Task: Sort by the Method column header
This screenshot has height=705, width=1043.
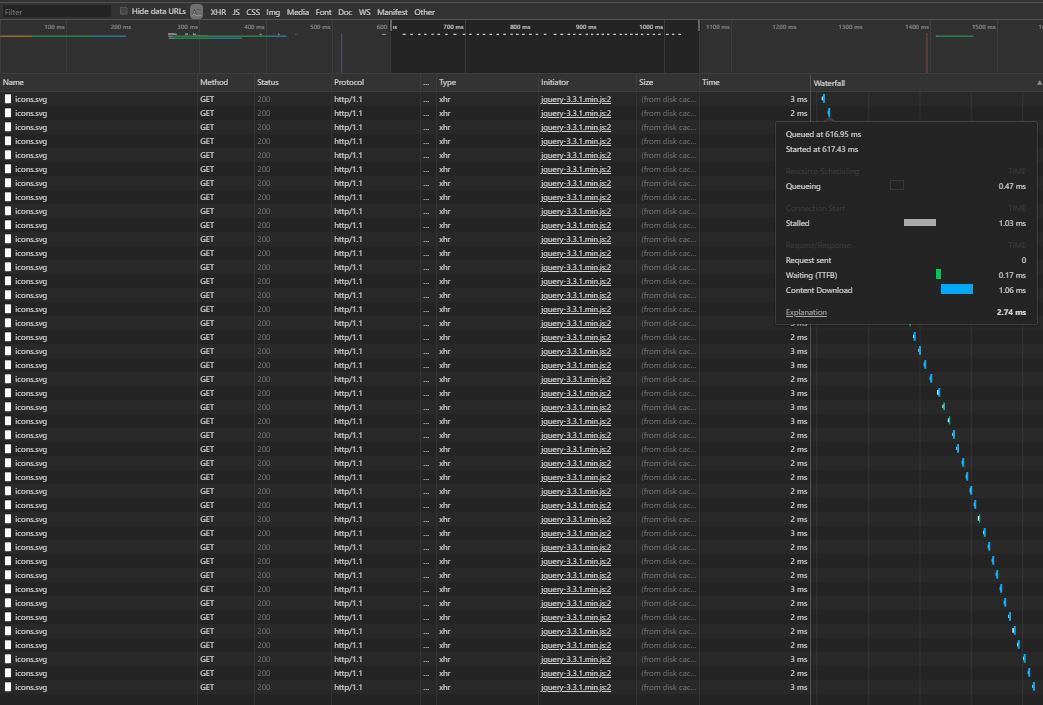Action: pyautogui.click(x=226, y=82)
